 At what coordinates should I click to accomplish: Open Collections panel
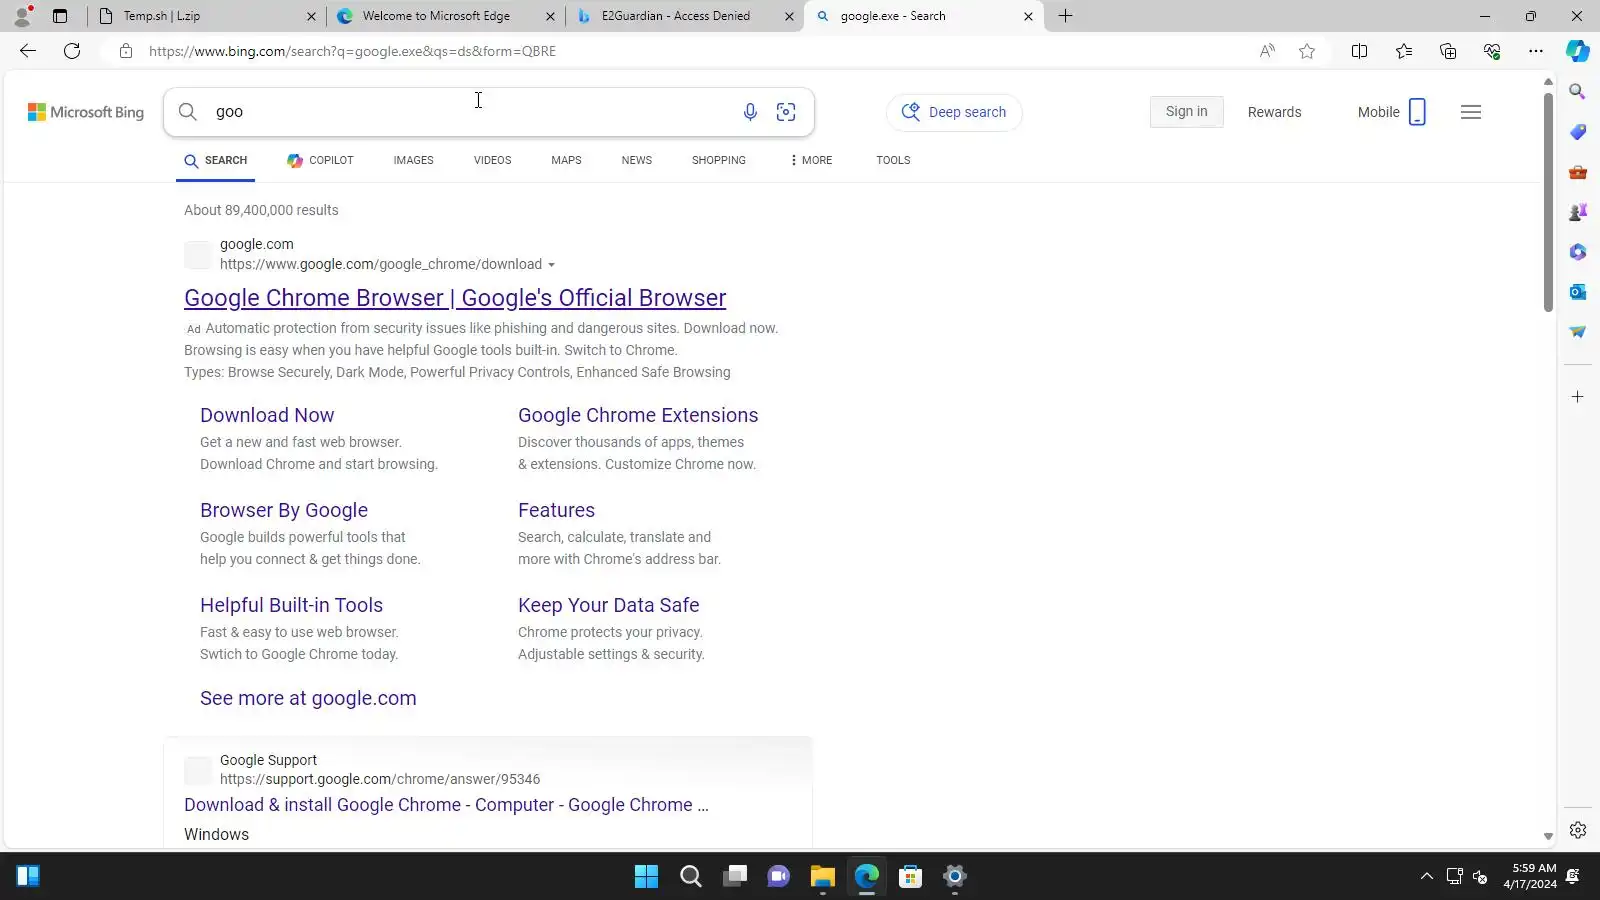tap(1448, 51)
